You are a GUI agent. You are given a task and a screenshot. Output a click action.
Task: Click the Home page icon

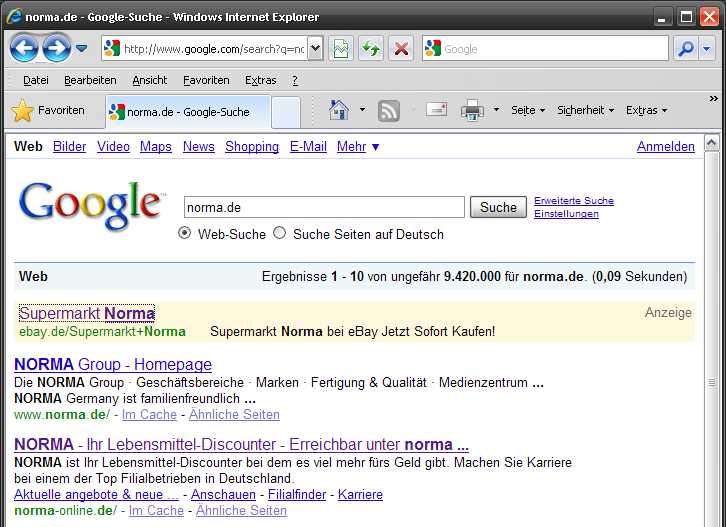coord(339,110)
